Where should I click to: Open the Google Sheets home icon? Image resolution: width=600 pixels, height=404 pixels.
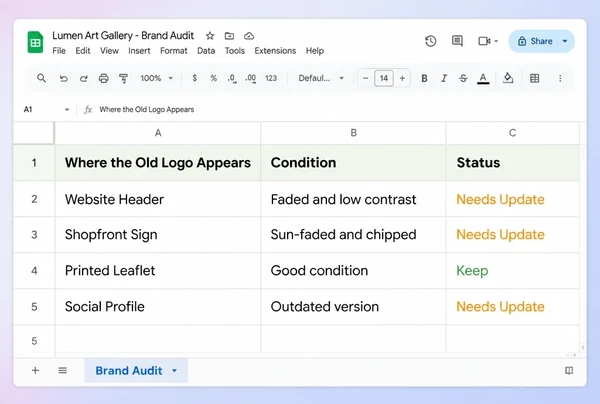[36, 42]
